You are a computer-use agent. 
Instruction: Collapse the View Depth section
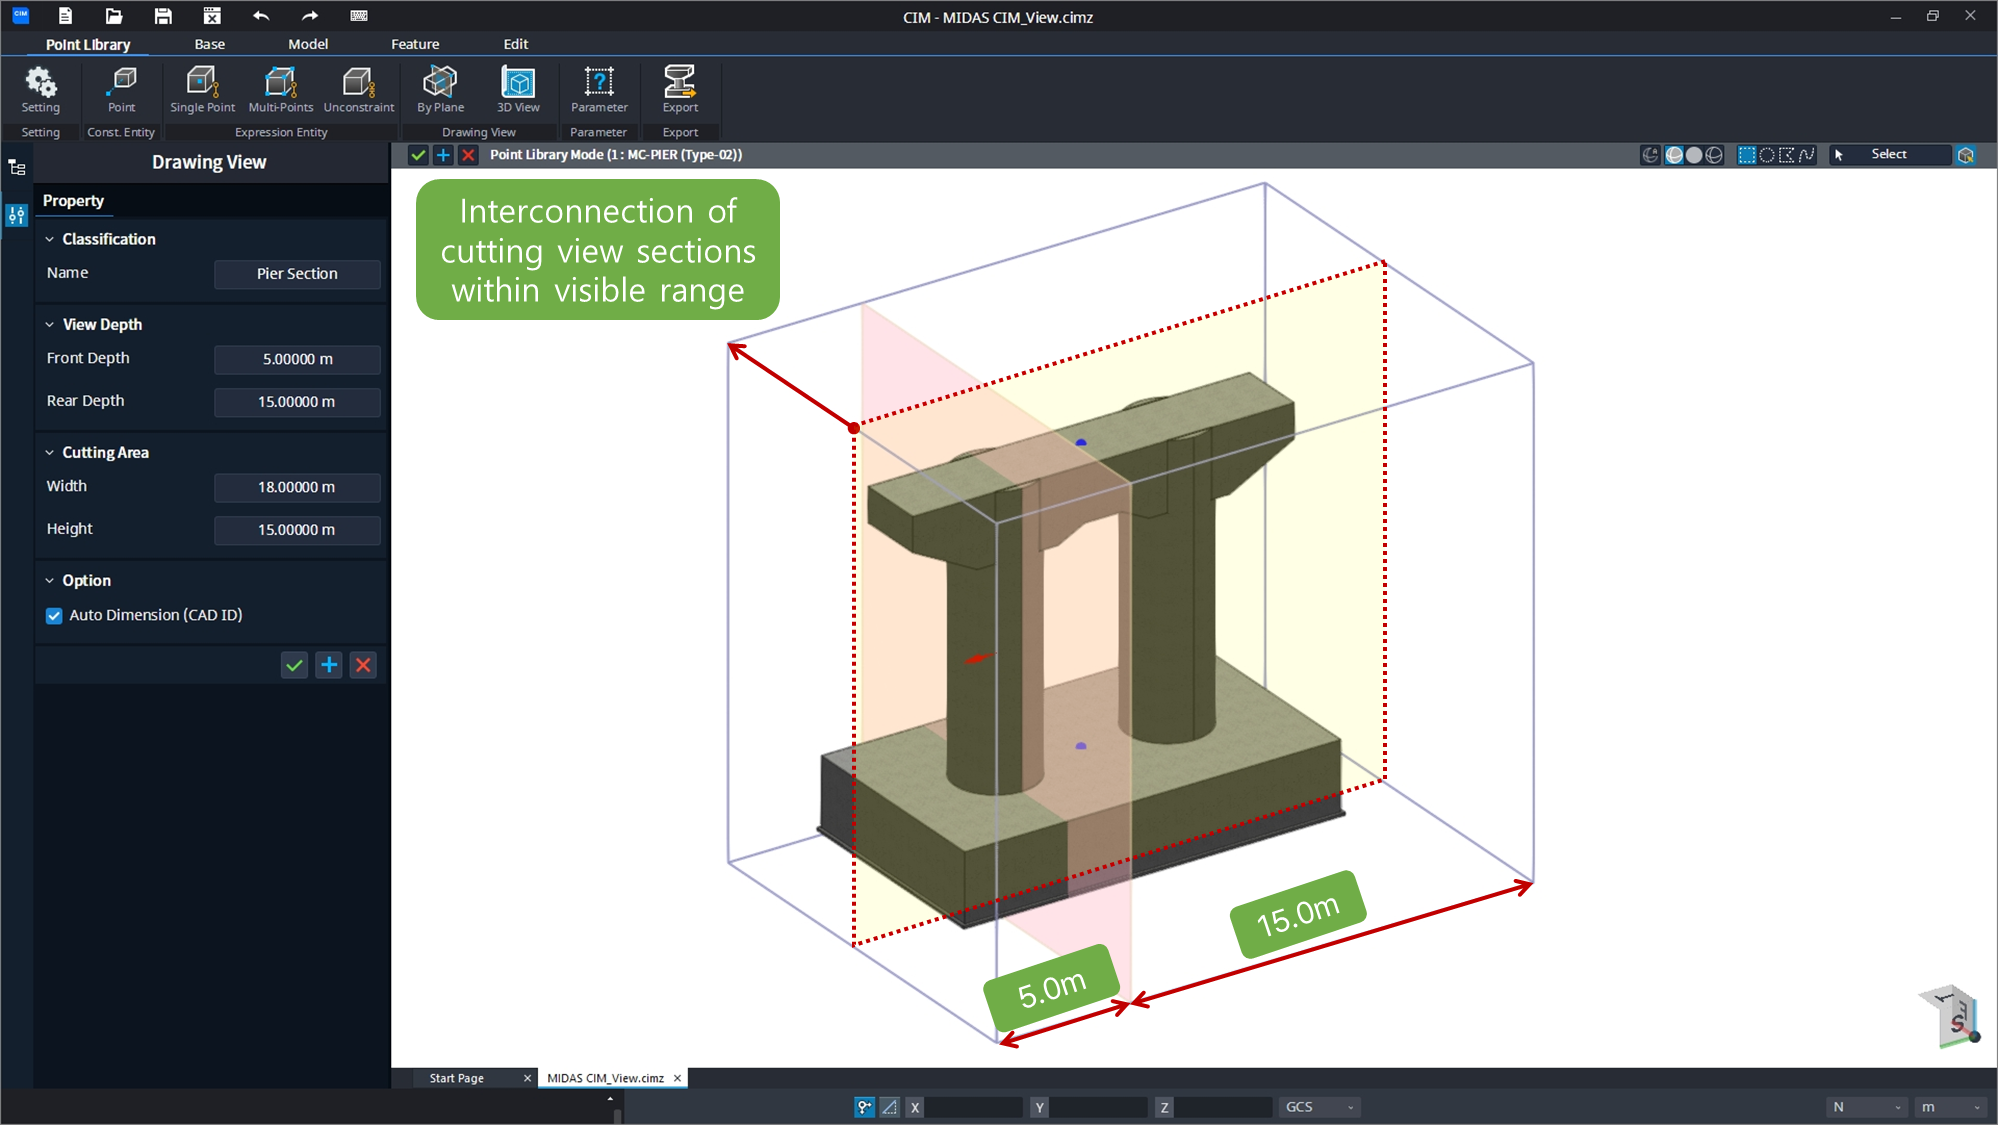click(x=49, y=325)
